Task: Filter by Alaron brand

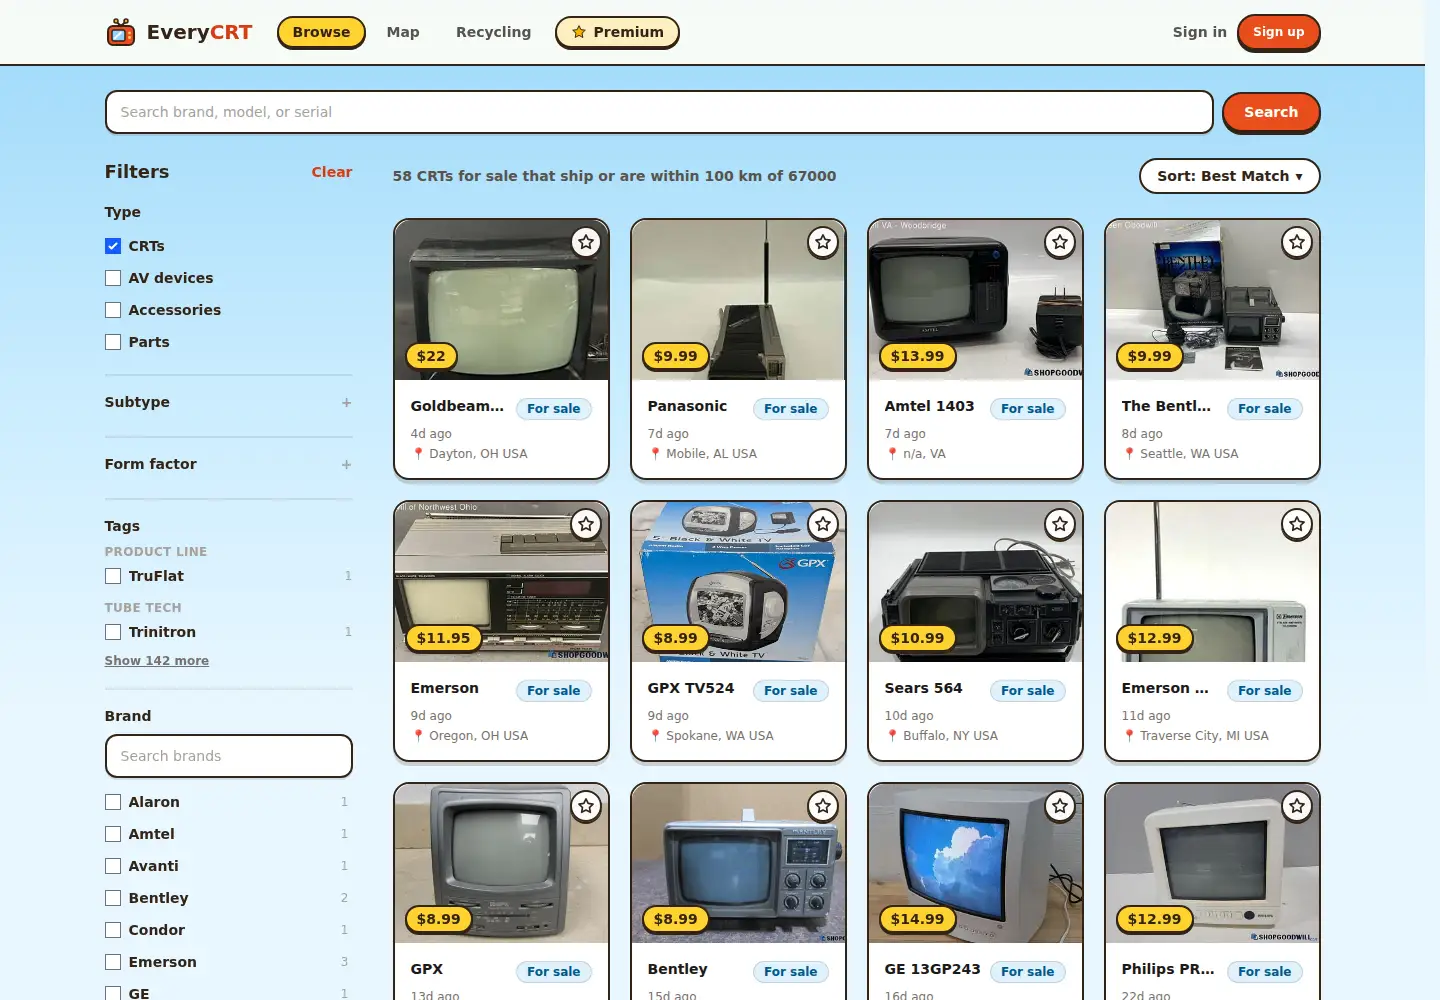Action: [113, 802]
